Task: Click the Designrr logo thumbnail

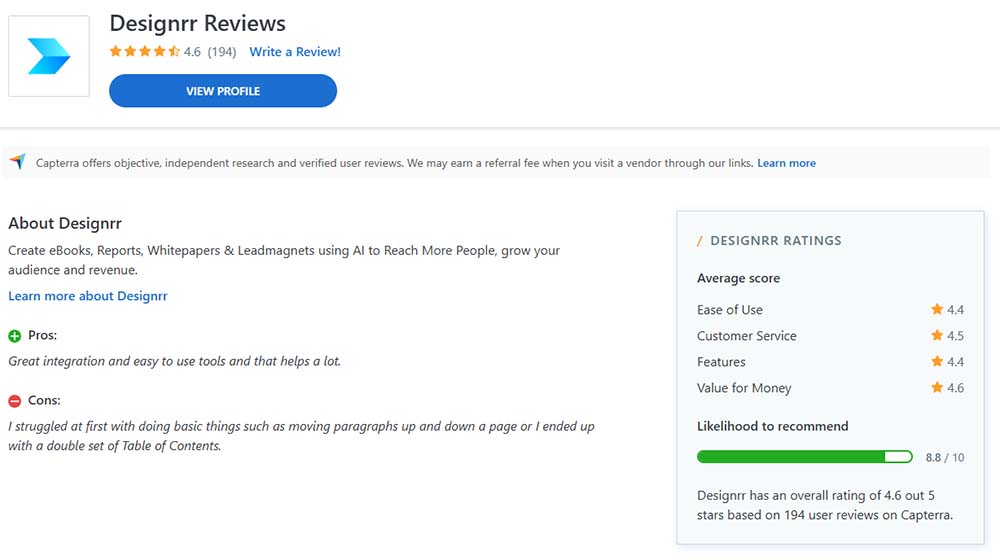Action: pos(49,56)
